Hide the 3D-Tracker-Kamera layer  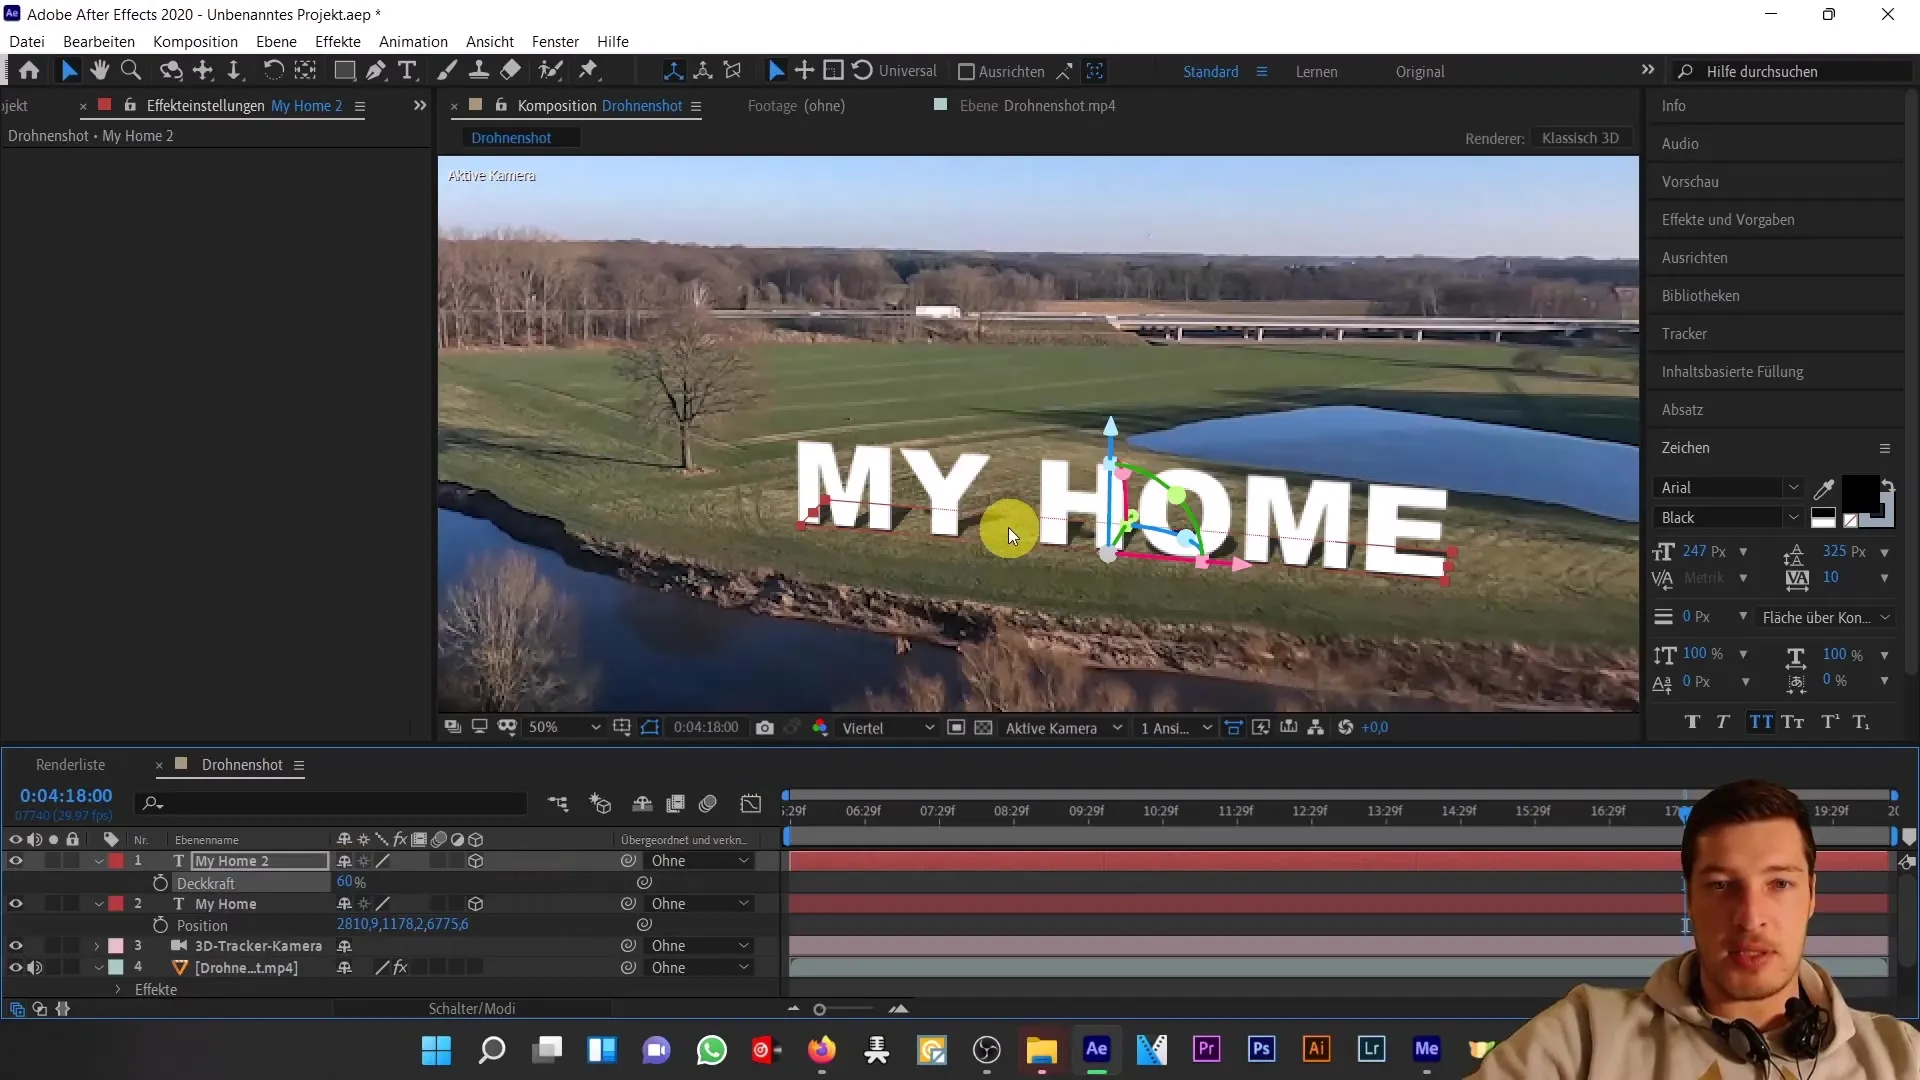point(16,946)
